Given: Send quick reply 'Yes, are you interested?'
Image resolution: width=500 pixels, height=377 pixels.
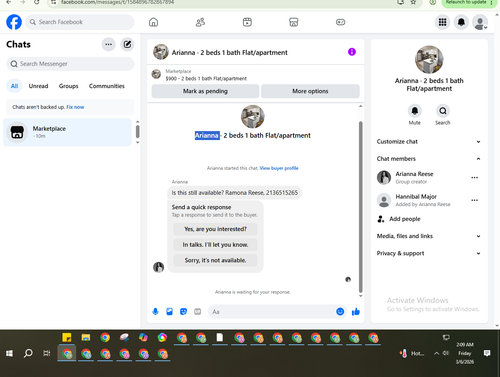Looking at the screenshot, I should 215,229.
